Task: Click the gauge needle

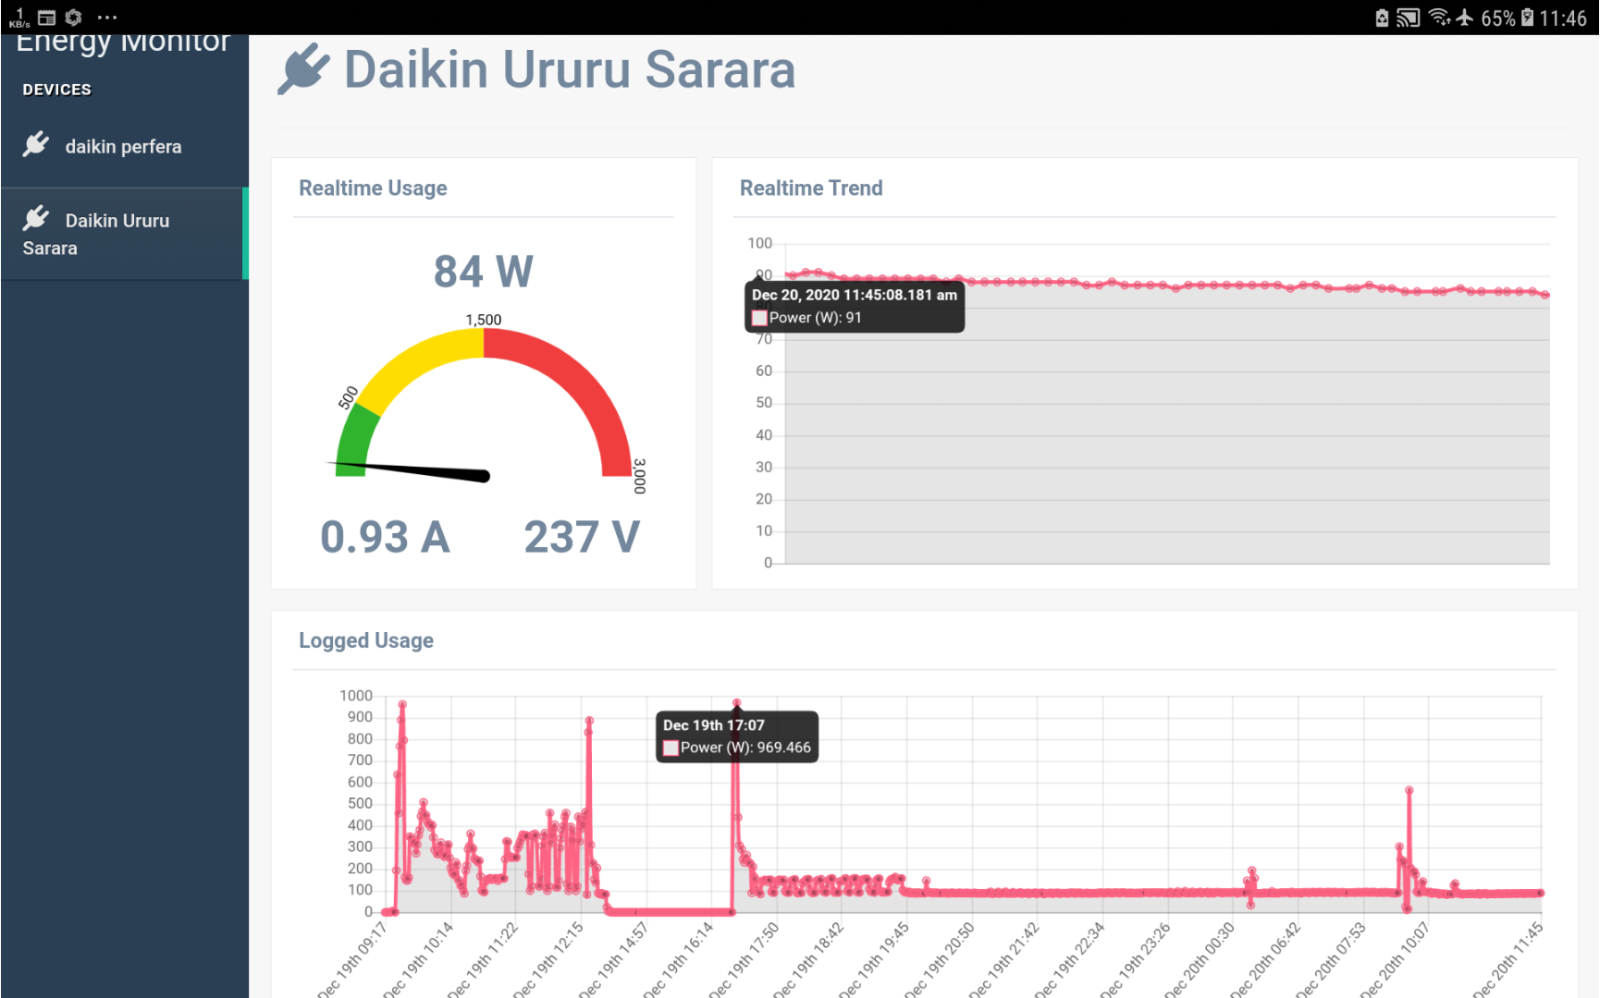Action: point(410,470)
